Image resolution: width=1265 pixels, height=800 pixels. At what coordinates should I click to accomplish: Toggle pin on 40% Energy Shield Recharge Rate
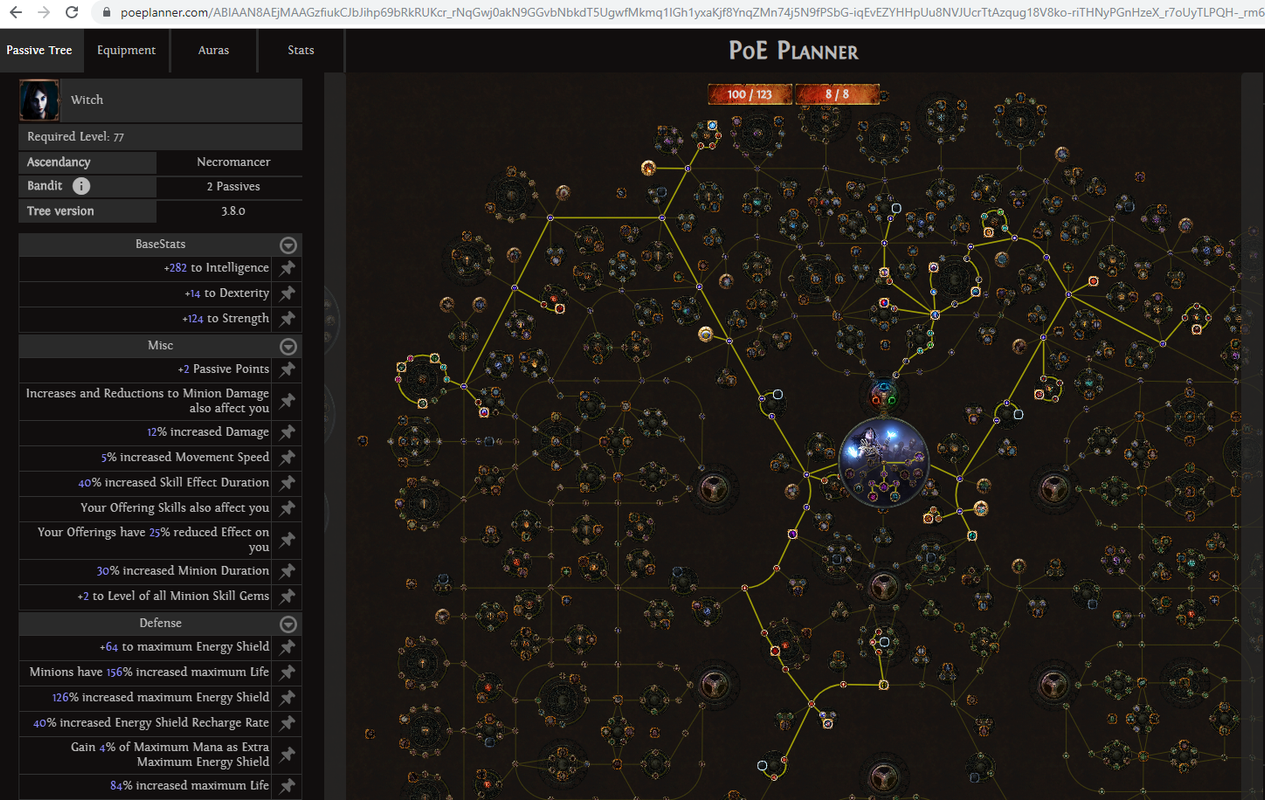(287, 723)
